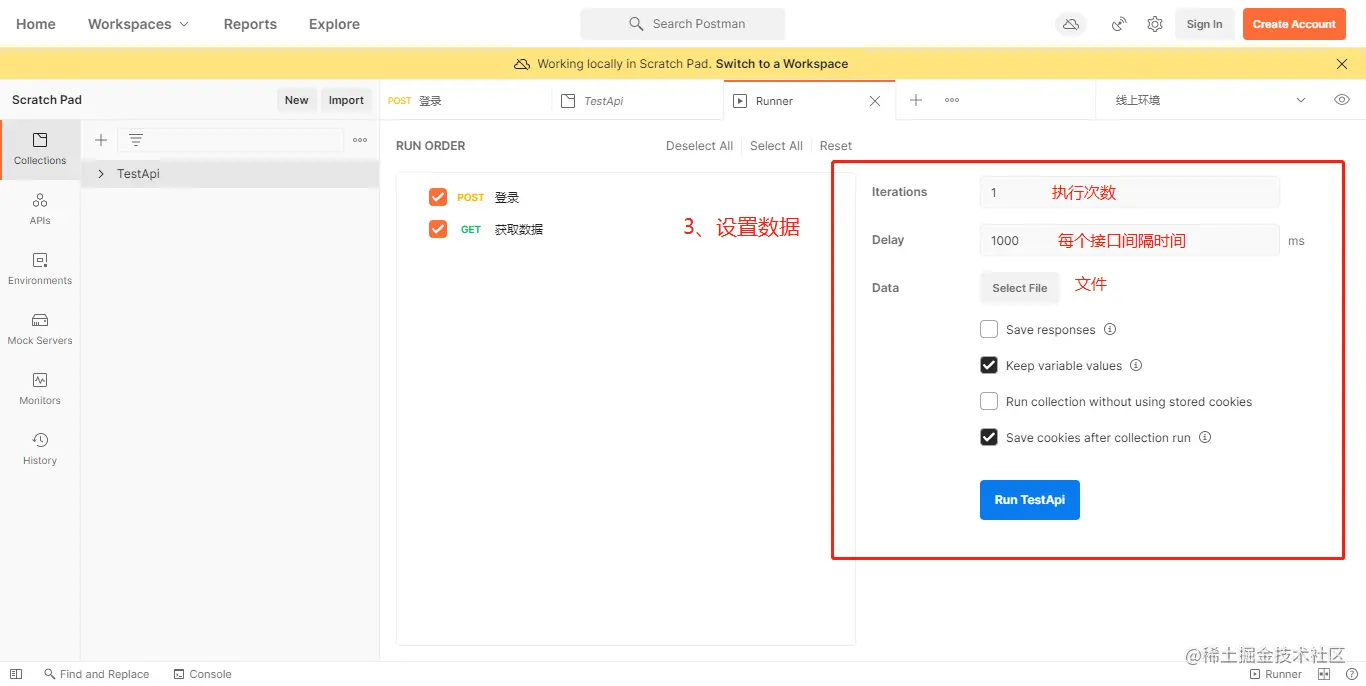The width and height of the screenshot is (1366, 686).
Task: Open Runner from the status bar
Action: 1276,674
